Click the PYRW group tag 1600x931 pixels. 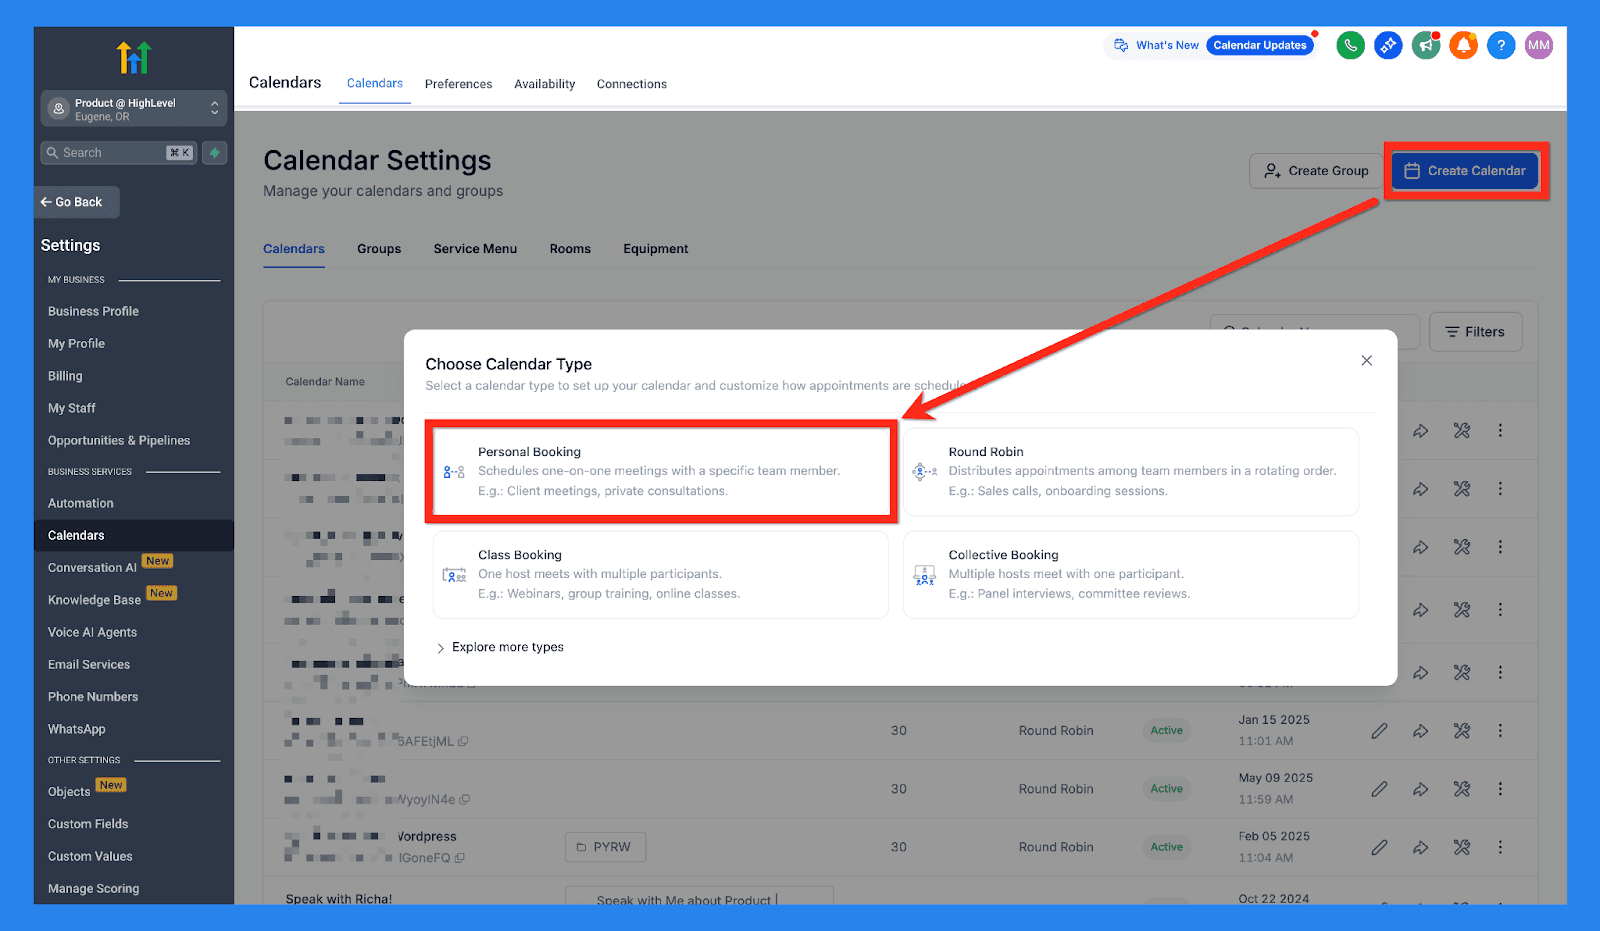click(x=605, y=847)
